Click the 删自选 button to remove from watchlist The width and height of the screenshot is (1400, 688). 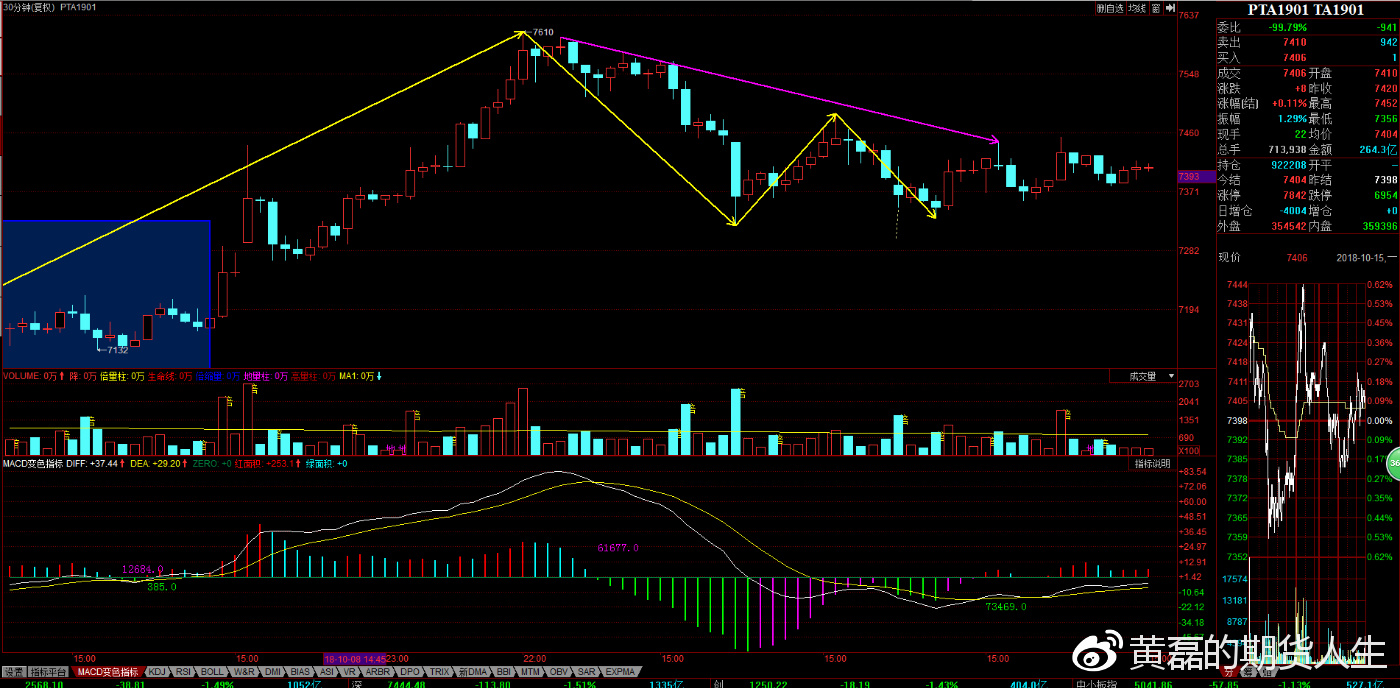coord(1110,8)
